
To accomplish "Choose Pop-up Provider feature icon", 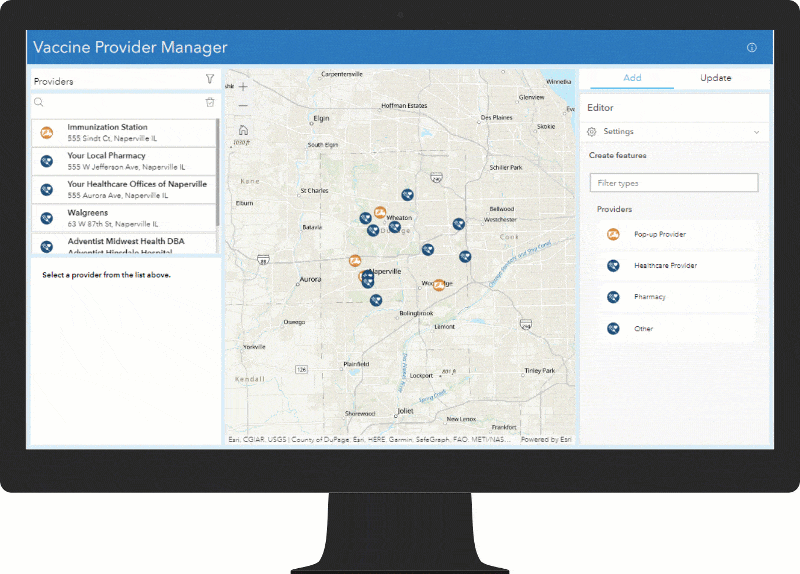I will 613,234.
